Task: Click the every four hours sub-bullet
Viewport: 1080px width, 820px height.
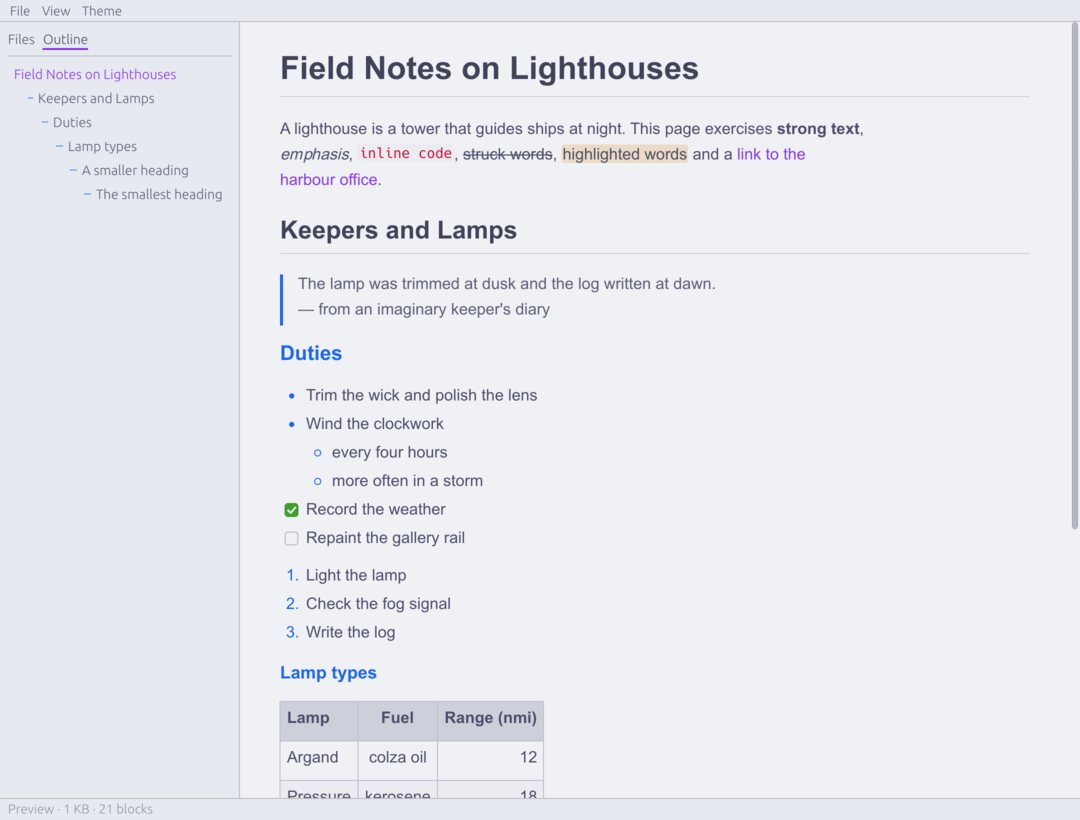Action: 389,452
